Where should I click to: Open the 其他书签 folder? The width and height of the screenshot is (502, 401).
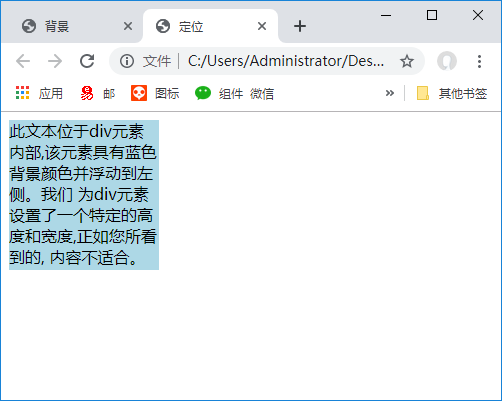(x=452, y=93)
